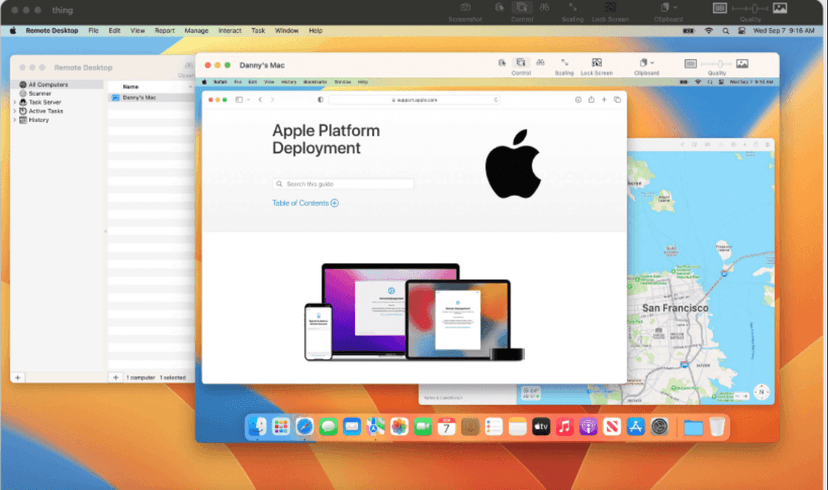Click plus button below the sidebar list
Image resolution: width=828 pixels, height=490 pixels.
(x=17, y=378)
